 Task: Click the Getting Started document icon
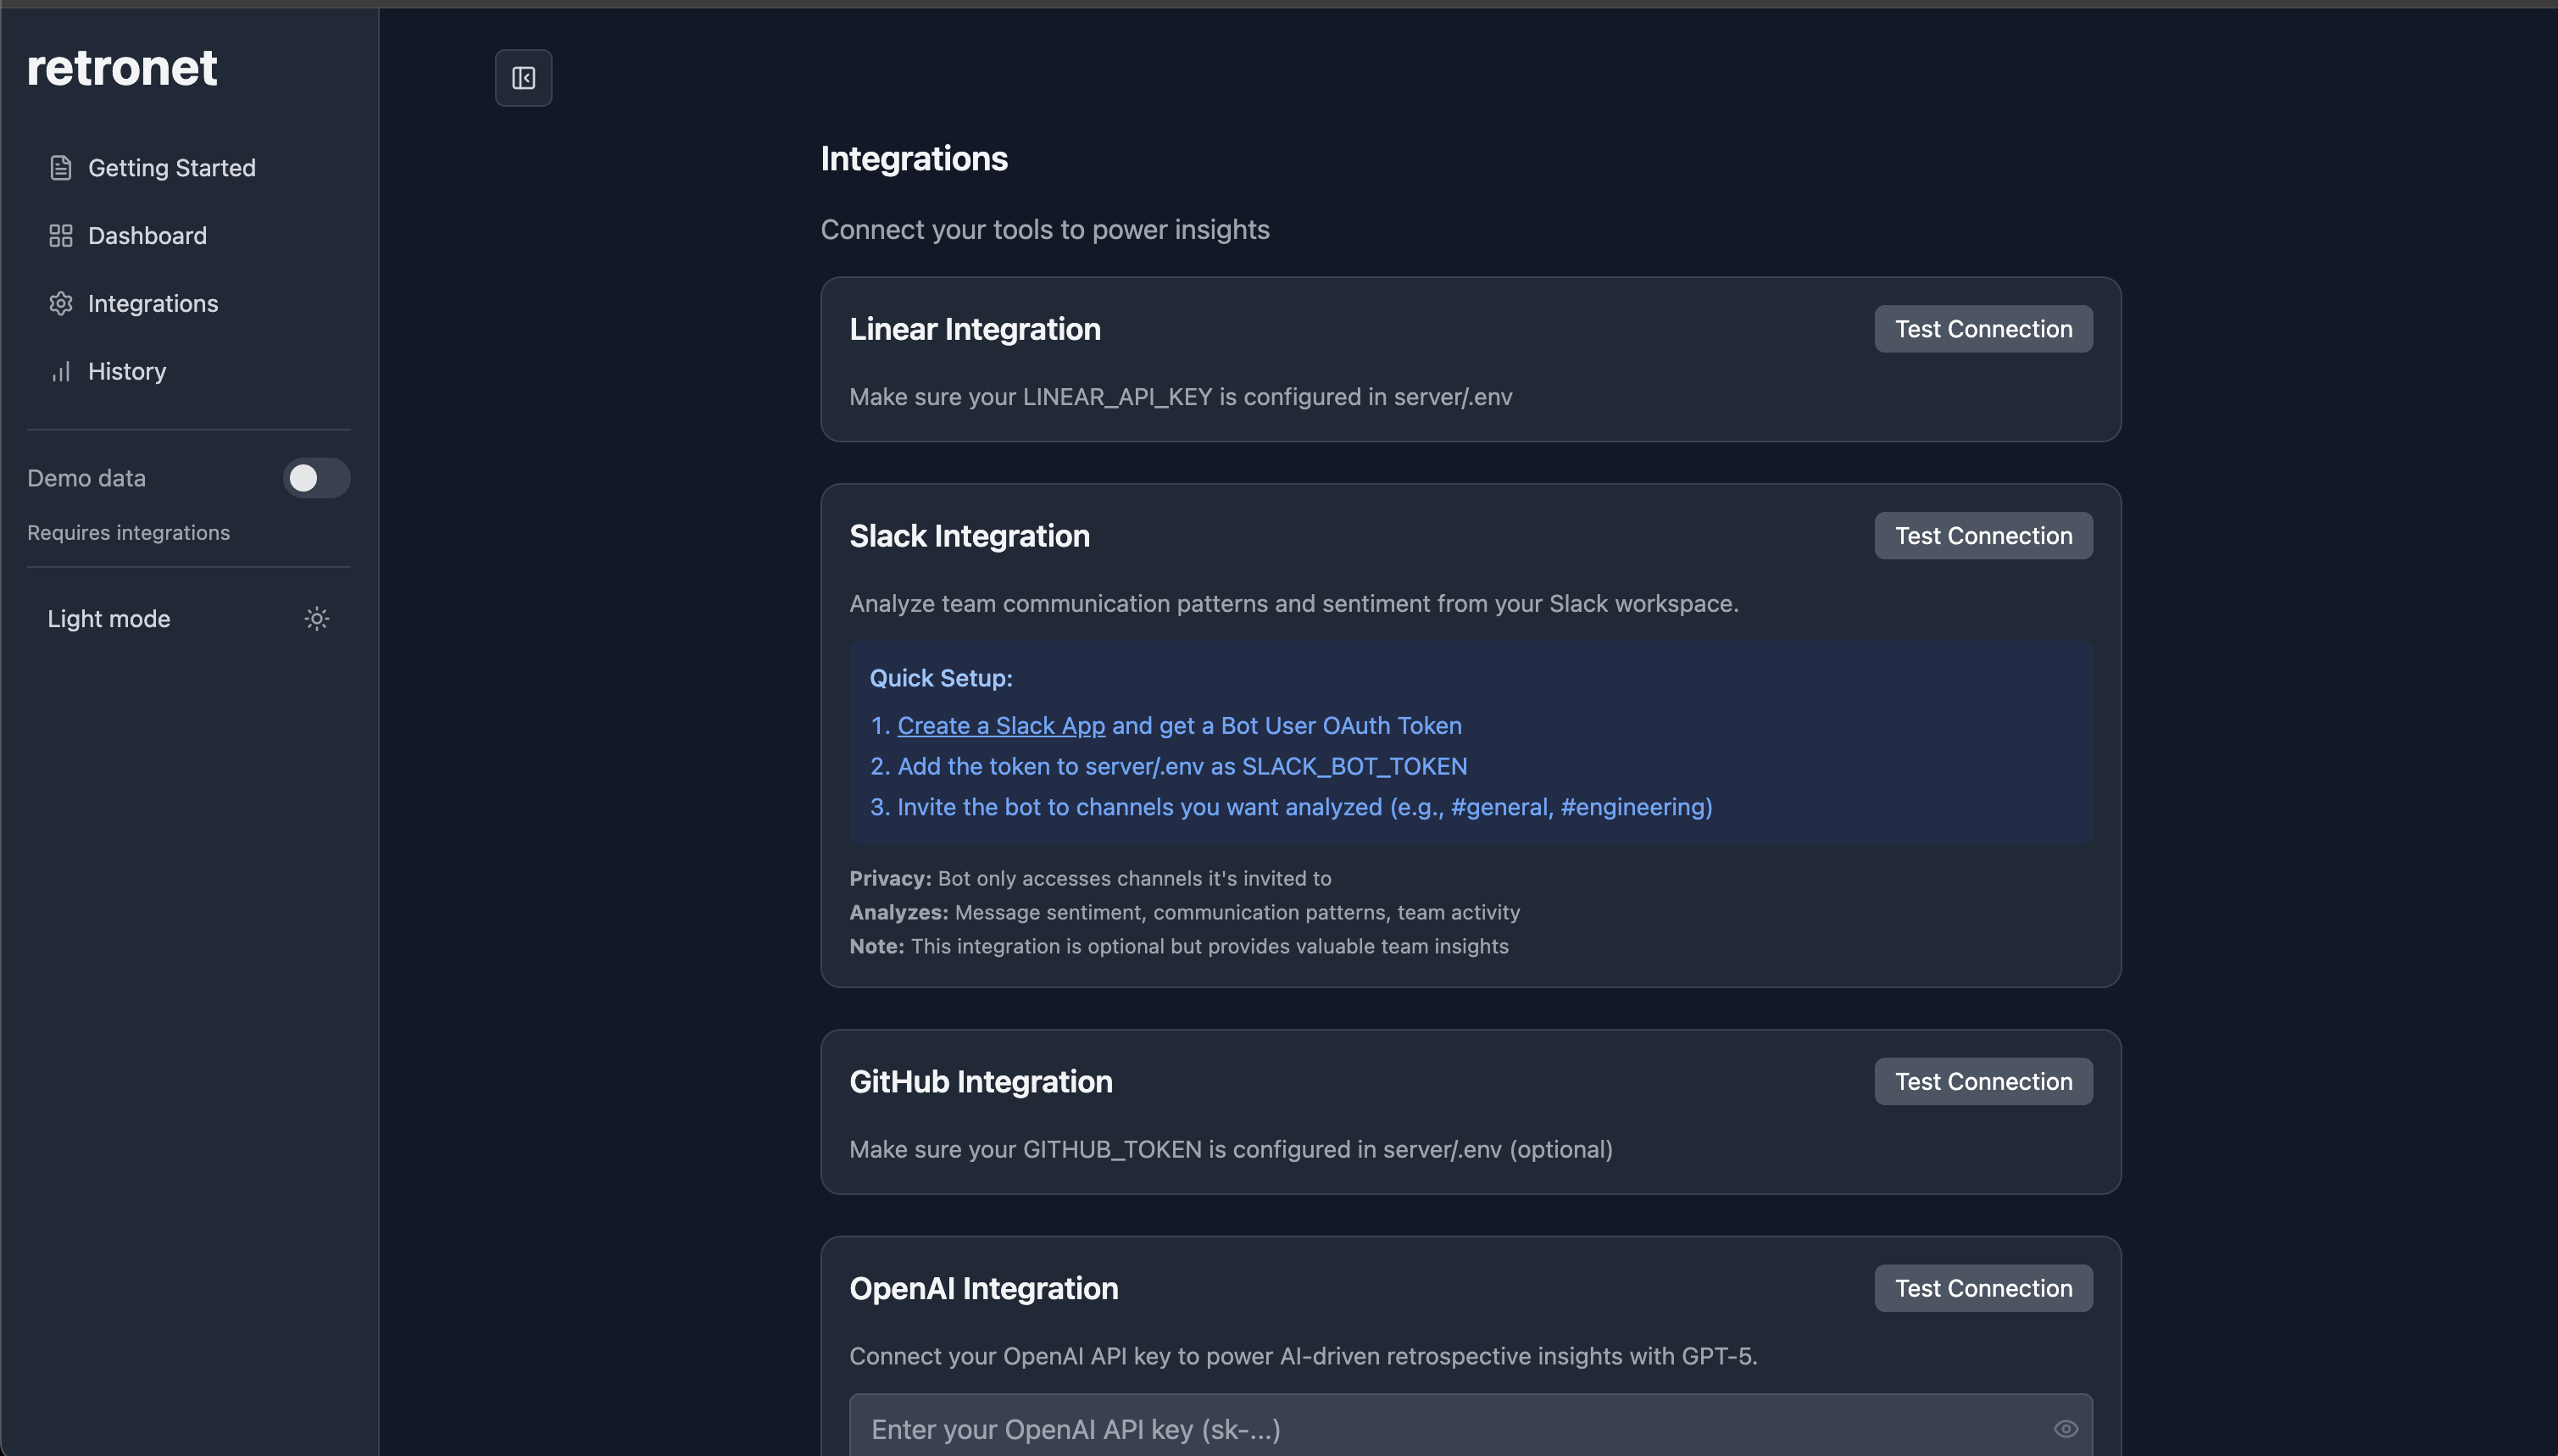click(x=61, y=168)
